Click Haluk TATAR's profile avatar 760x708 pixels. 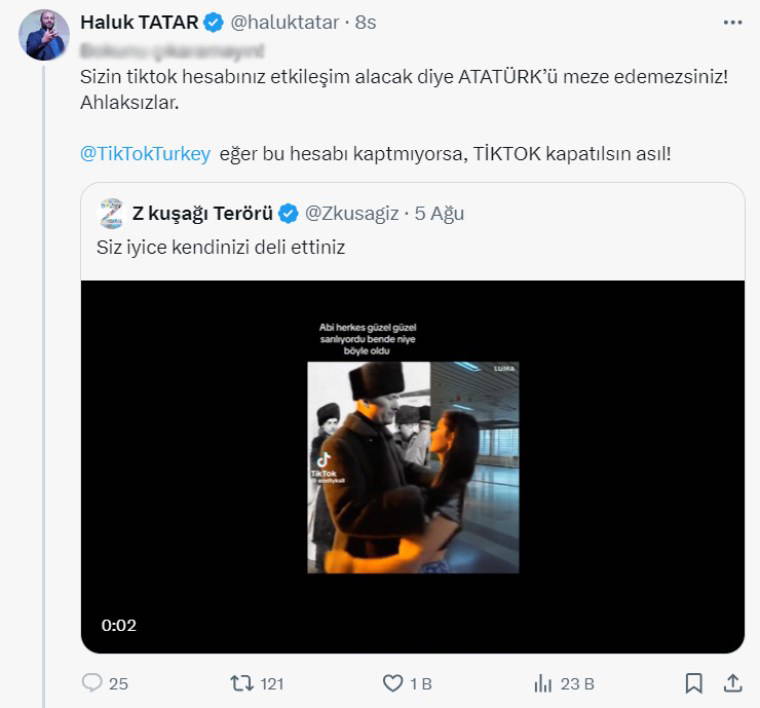45,36
